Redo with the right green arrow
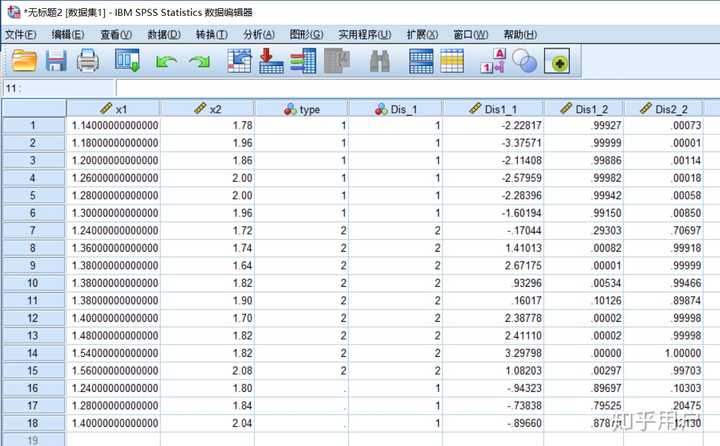720x446 pixels. coord(200,62)
